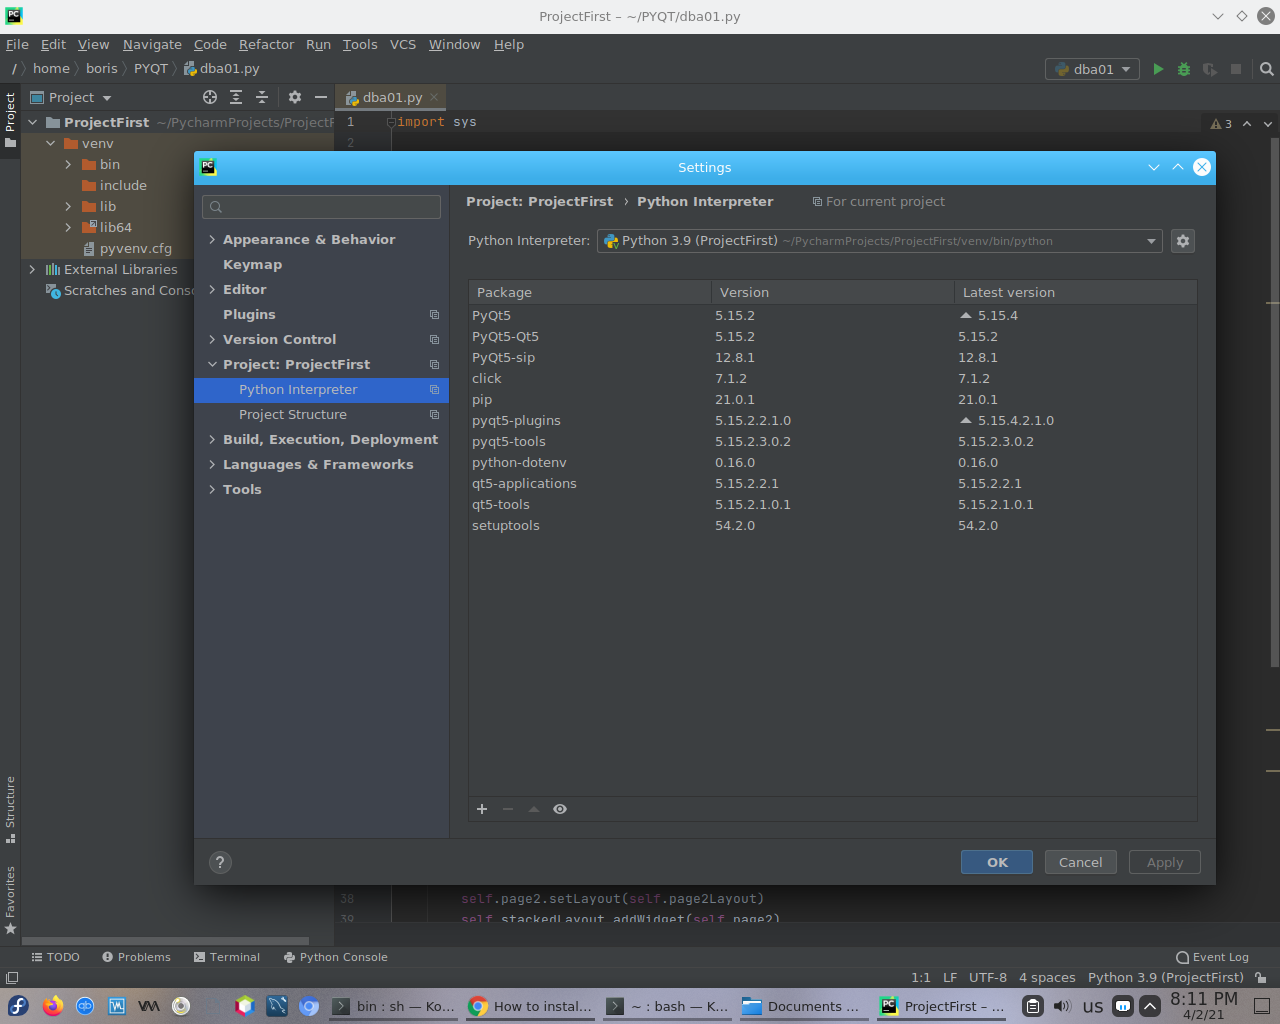Open the Structure side tool window

tap(10, 809)
